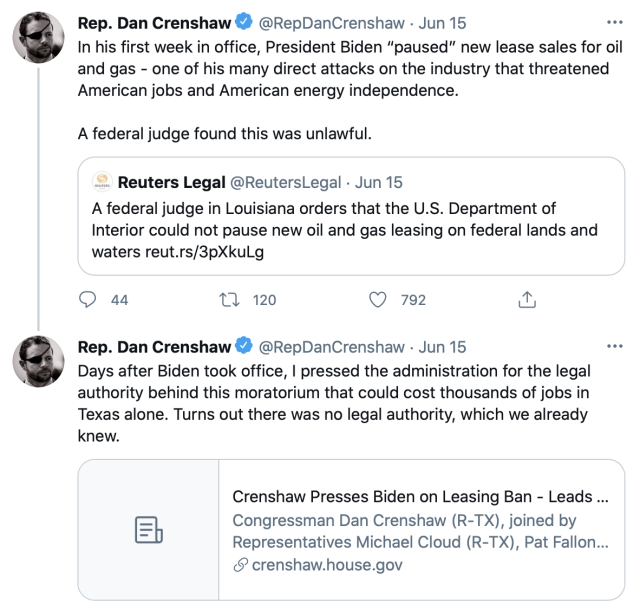Screen dimensions: 640x610
Task: Click Jun 15 timestamp on second tweet
Action: (444, 347)
